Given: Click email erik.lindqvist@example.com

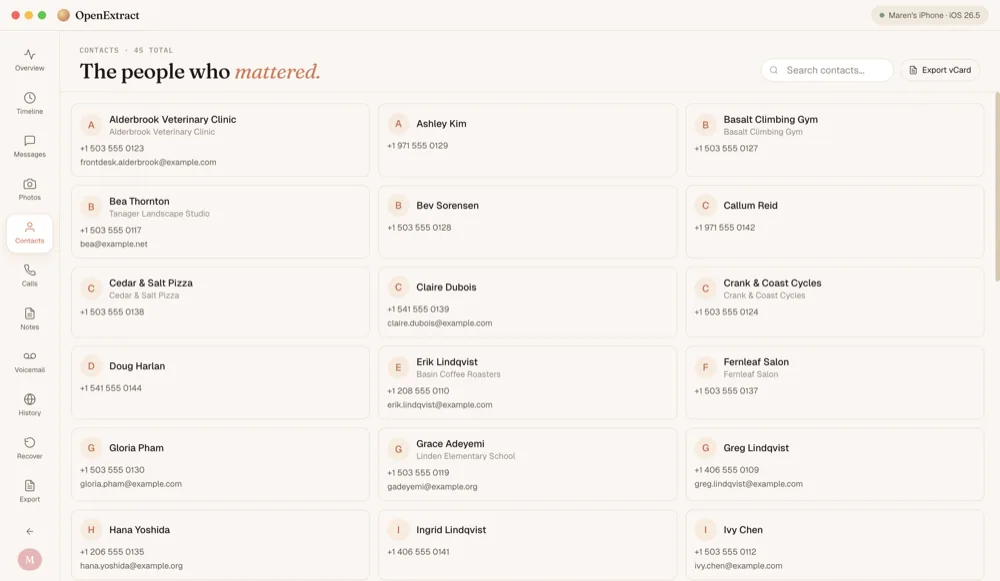Looking at the screenshot, I should (x=439, y=405).
